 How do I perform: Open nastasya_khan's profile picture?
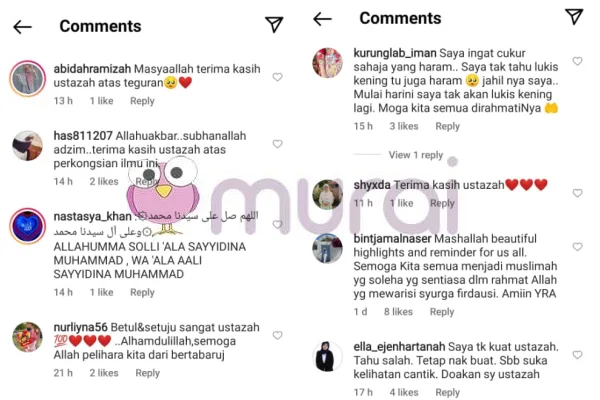[28, 226]
